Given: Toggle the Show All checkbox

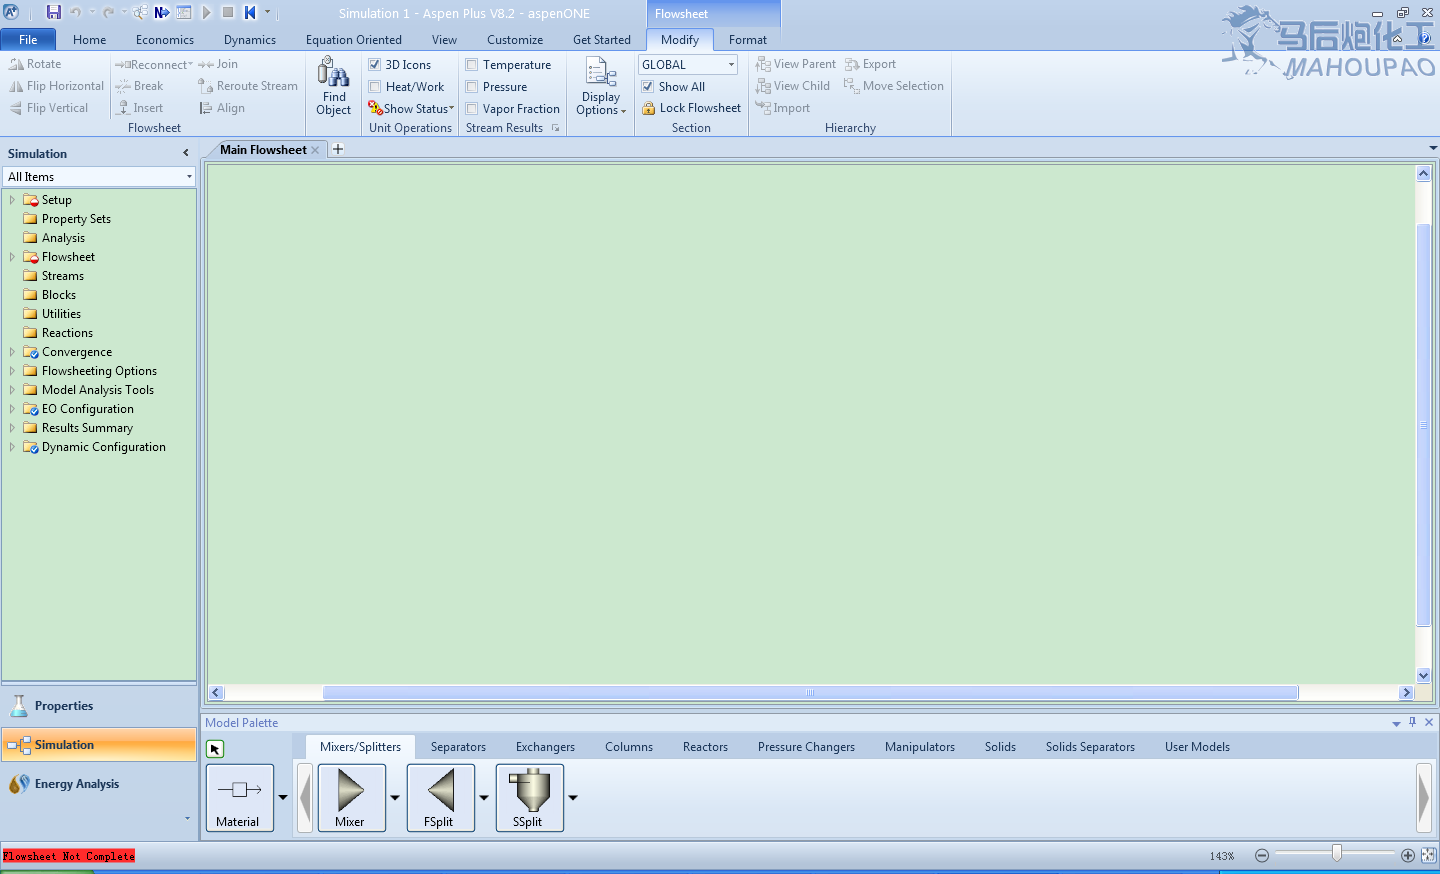Looking at the screenshot, I should pos(648,87).
